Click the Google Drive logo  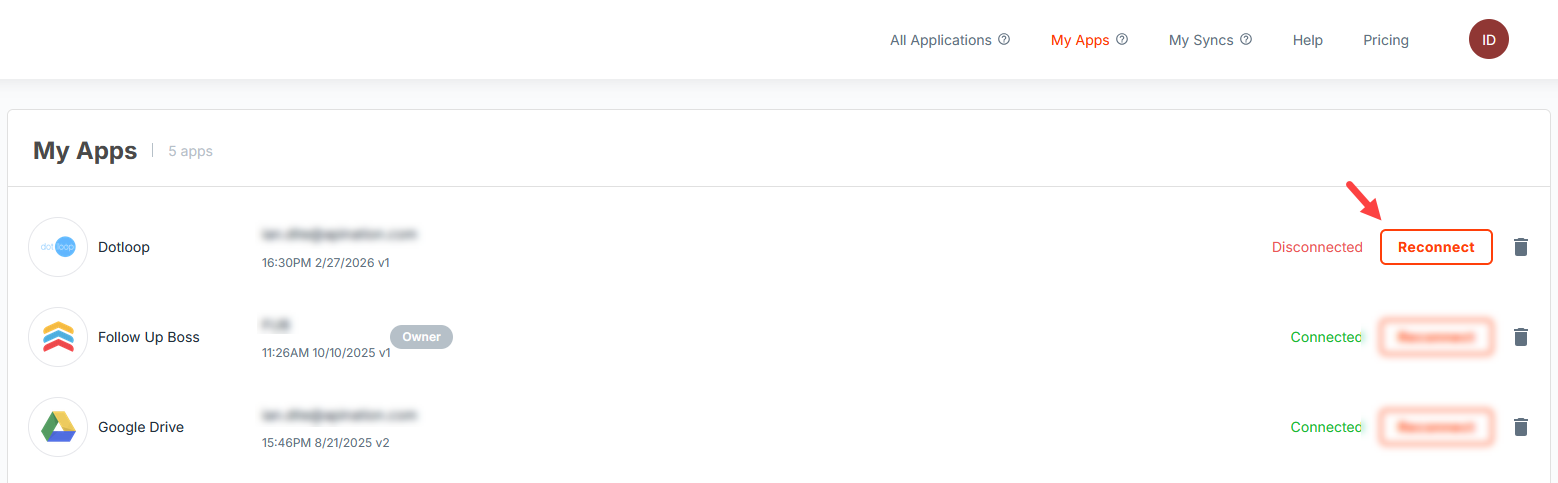point(59,427)
